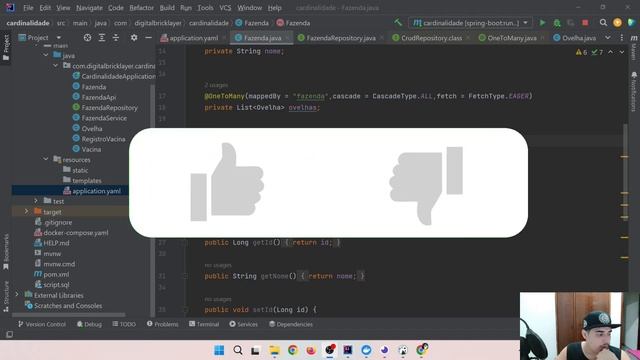
Task: Open the VCS menu
Action: [x=225, y=8]
